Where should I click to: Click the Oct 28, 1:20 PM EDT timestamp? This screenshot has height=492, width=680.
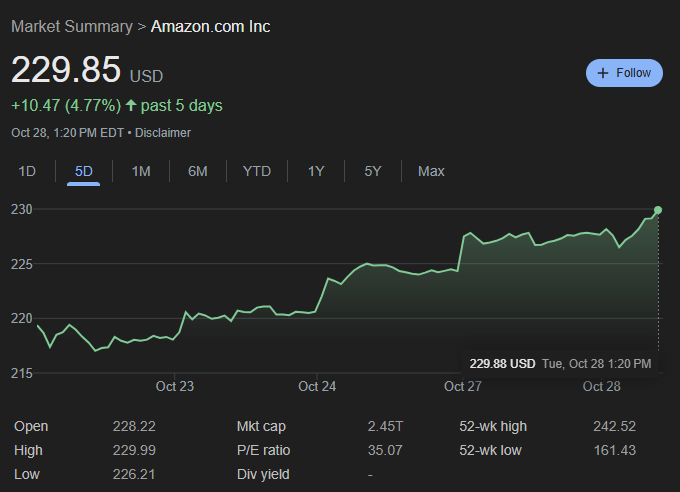[68, 133]
